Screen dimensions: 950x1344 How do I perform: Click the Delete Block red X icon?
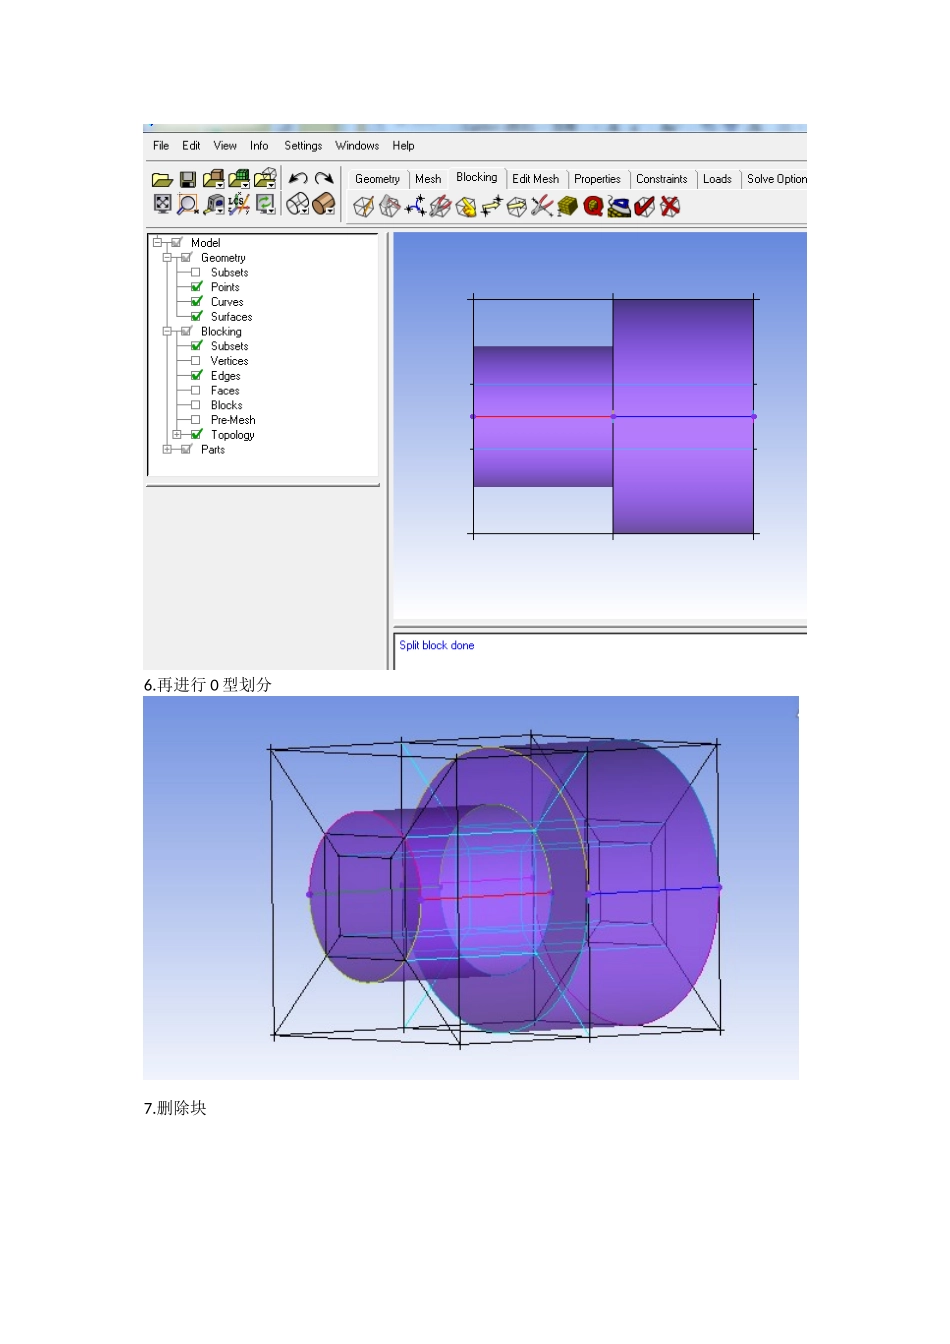670,206
